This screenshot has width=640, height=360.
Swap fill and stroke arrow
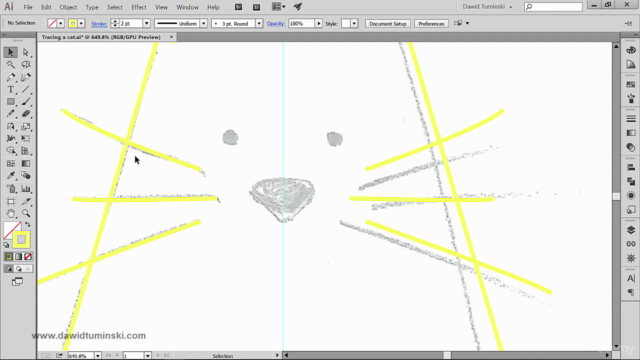(x=27, y=225)
